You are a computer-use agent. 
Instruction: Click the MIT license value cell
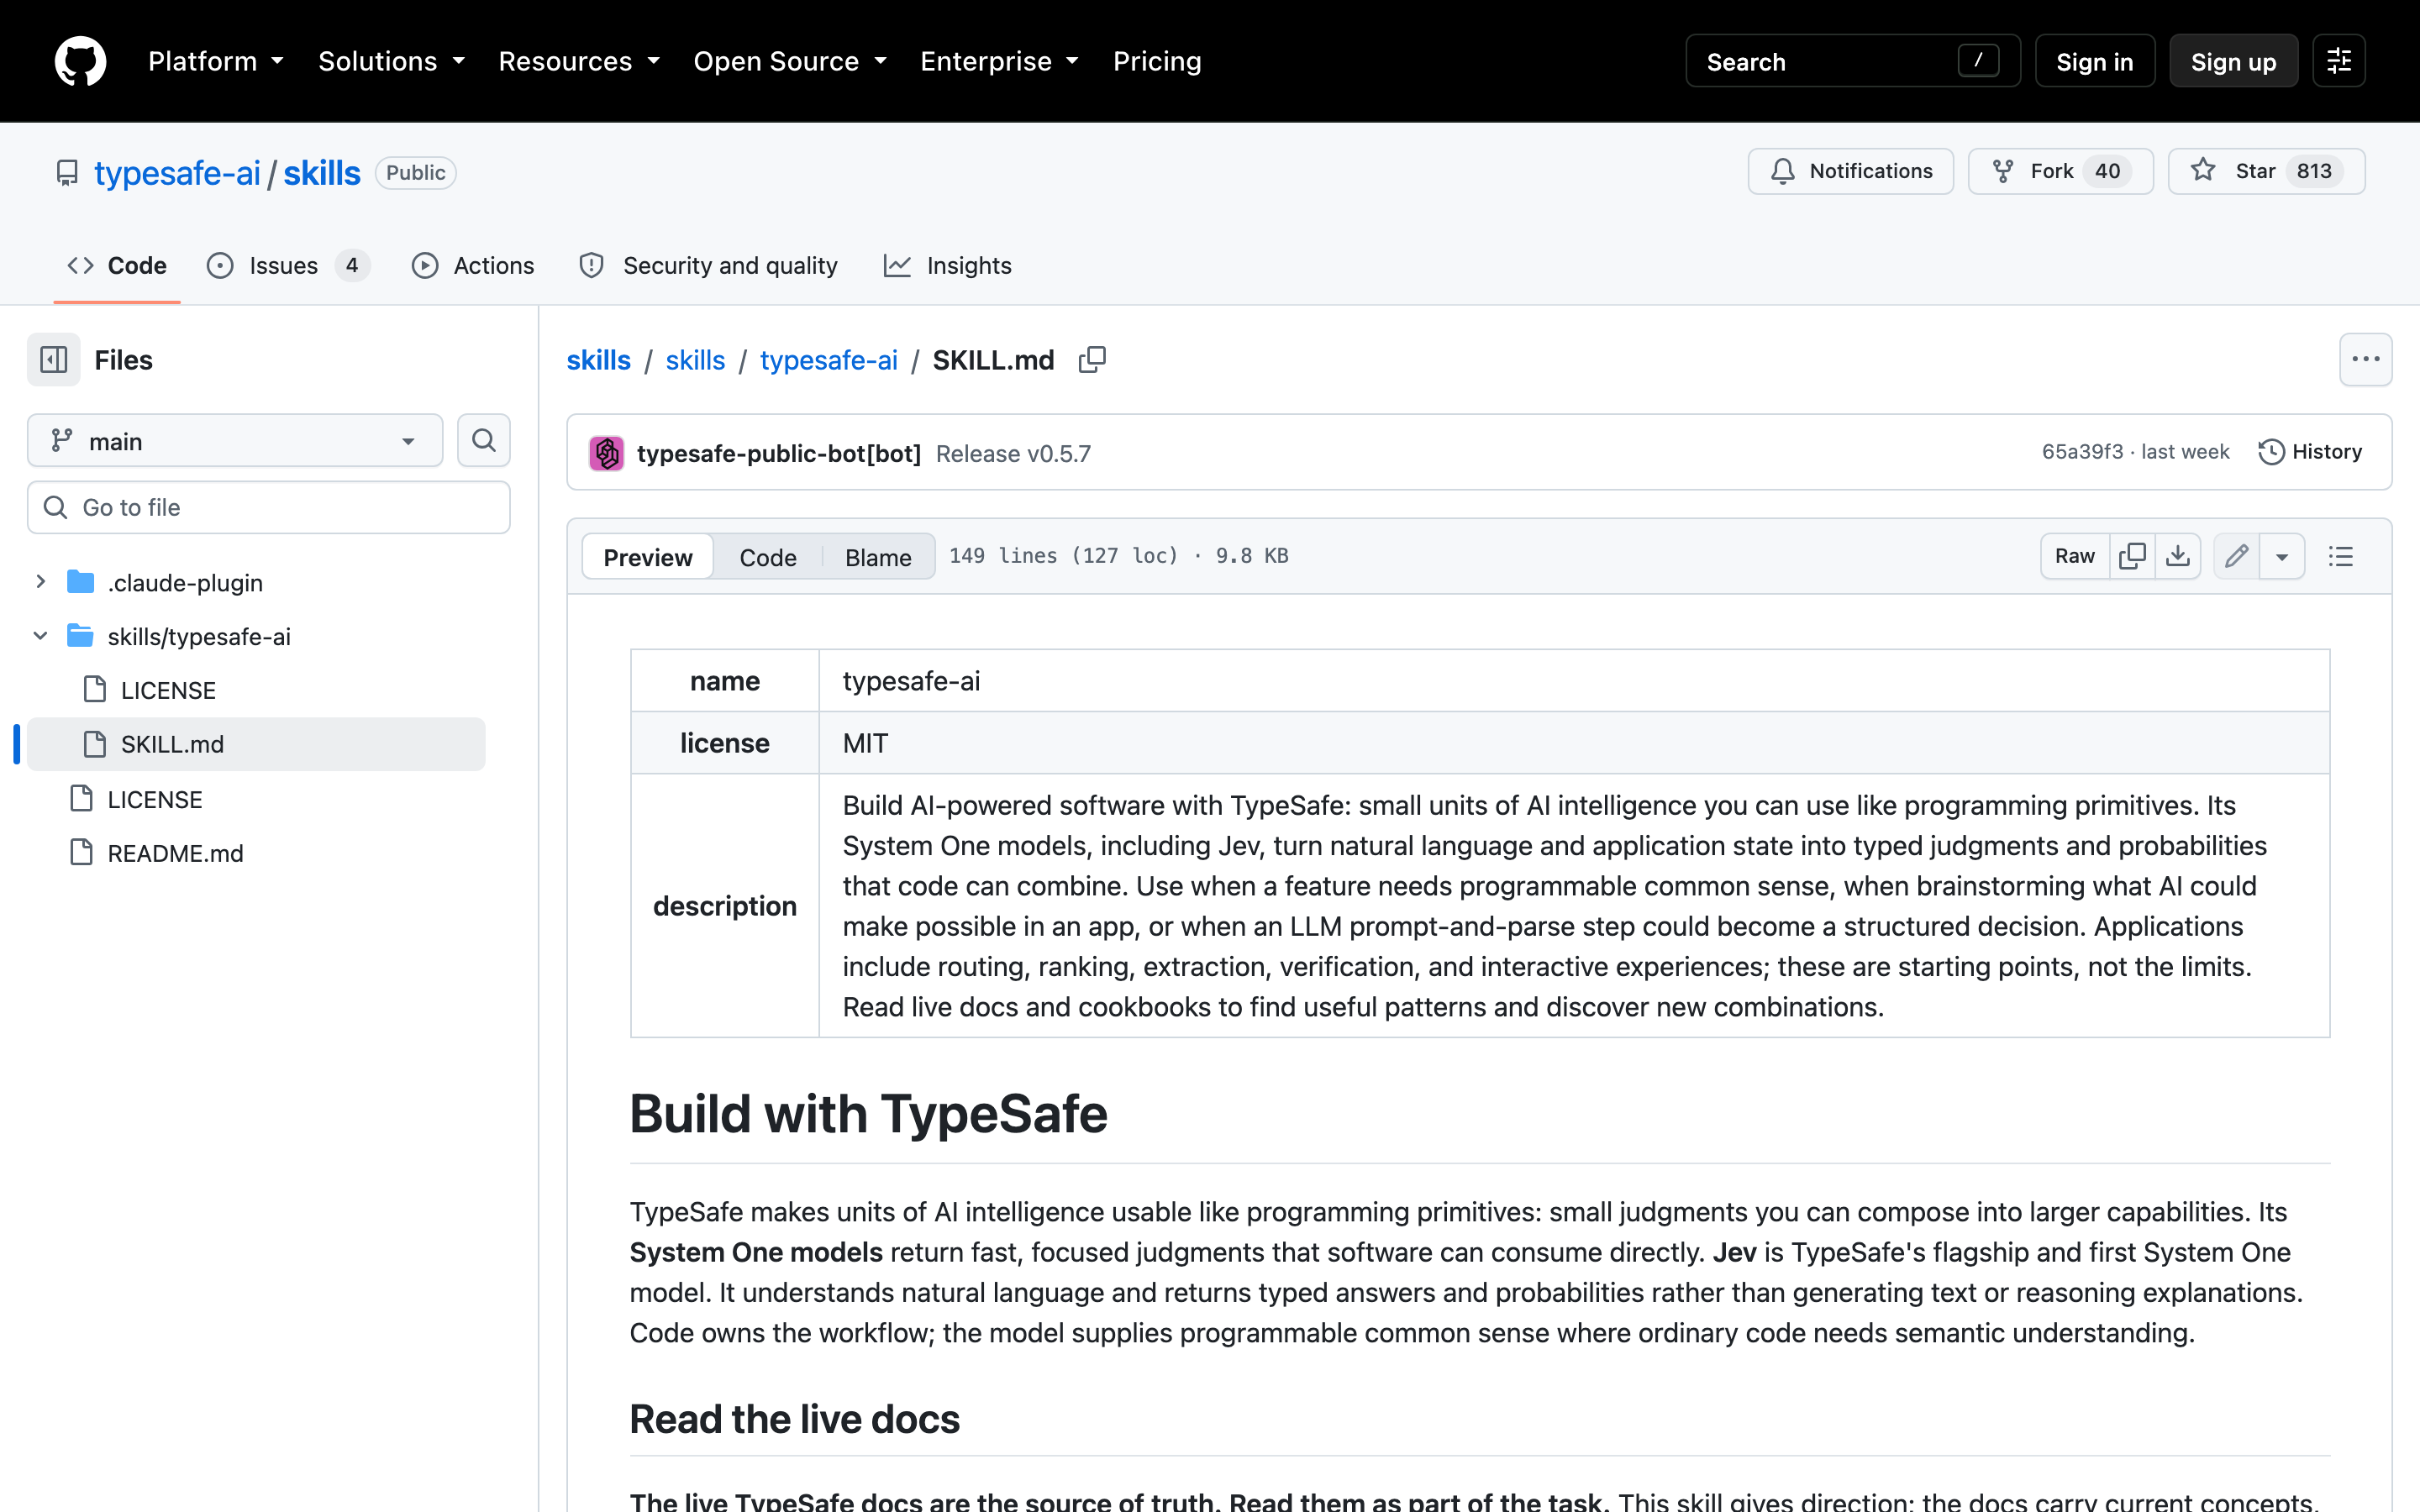pos(1574,743)
